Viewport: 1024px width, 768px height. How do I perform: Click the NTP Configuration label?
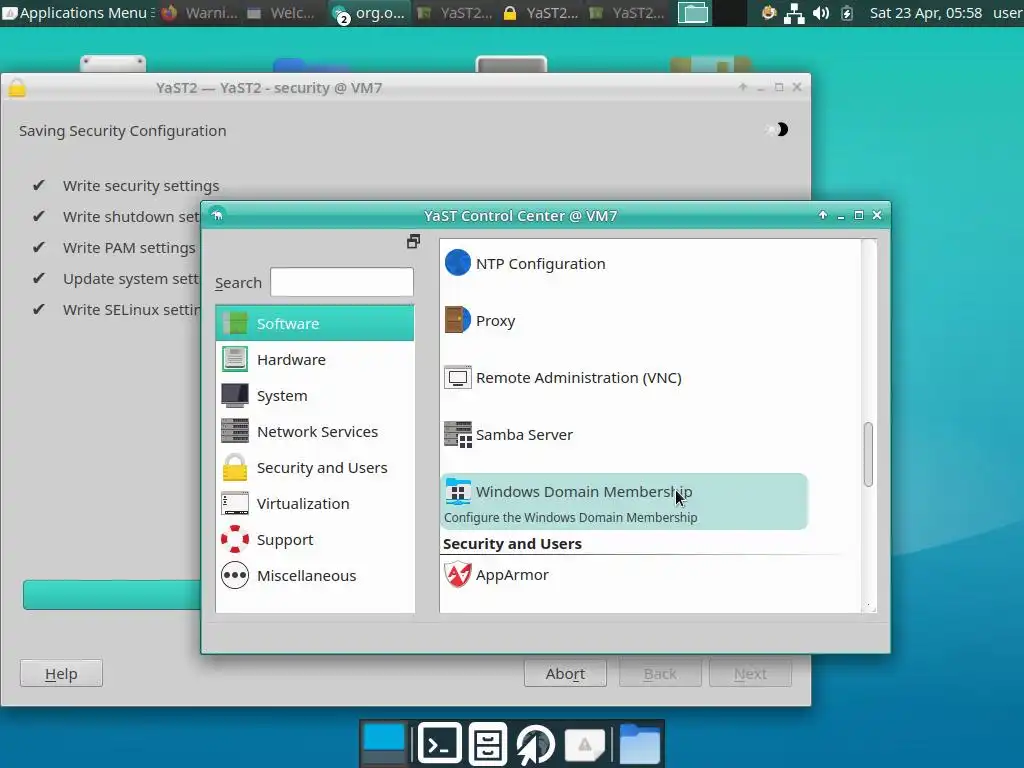(x=541, y=264)
